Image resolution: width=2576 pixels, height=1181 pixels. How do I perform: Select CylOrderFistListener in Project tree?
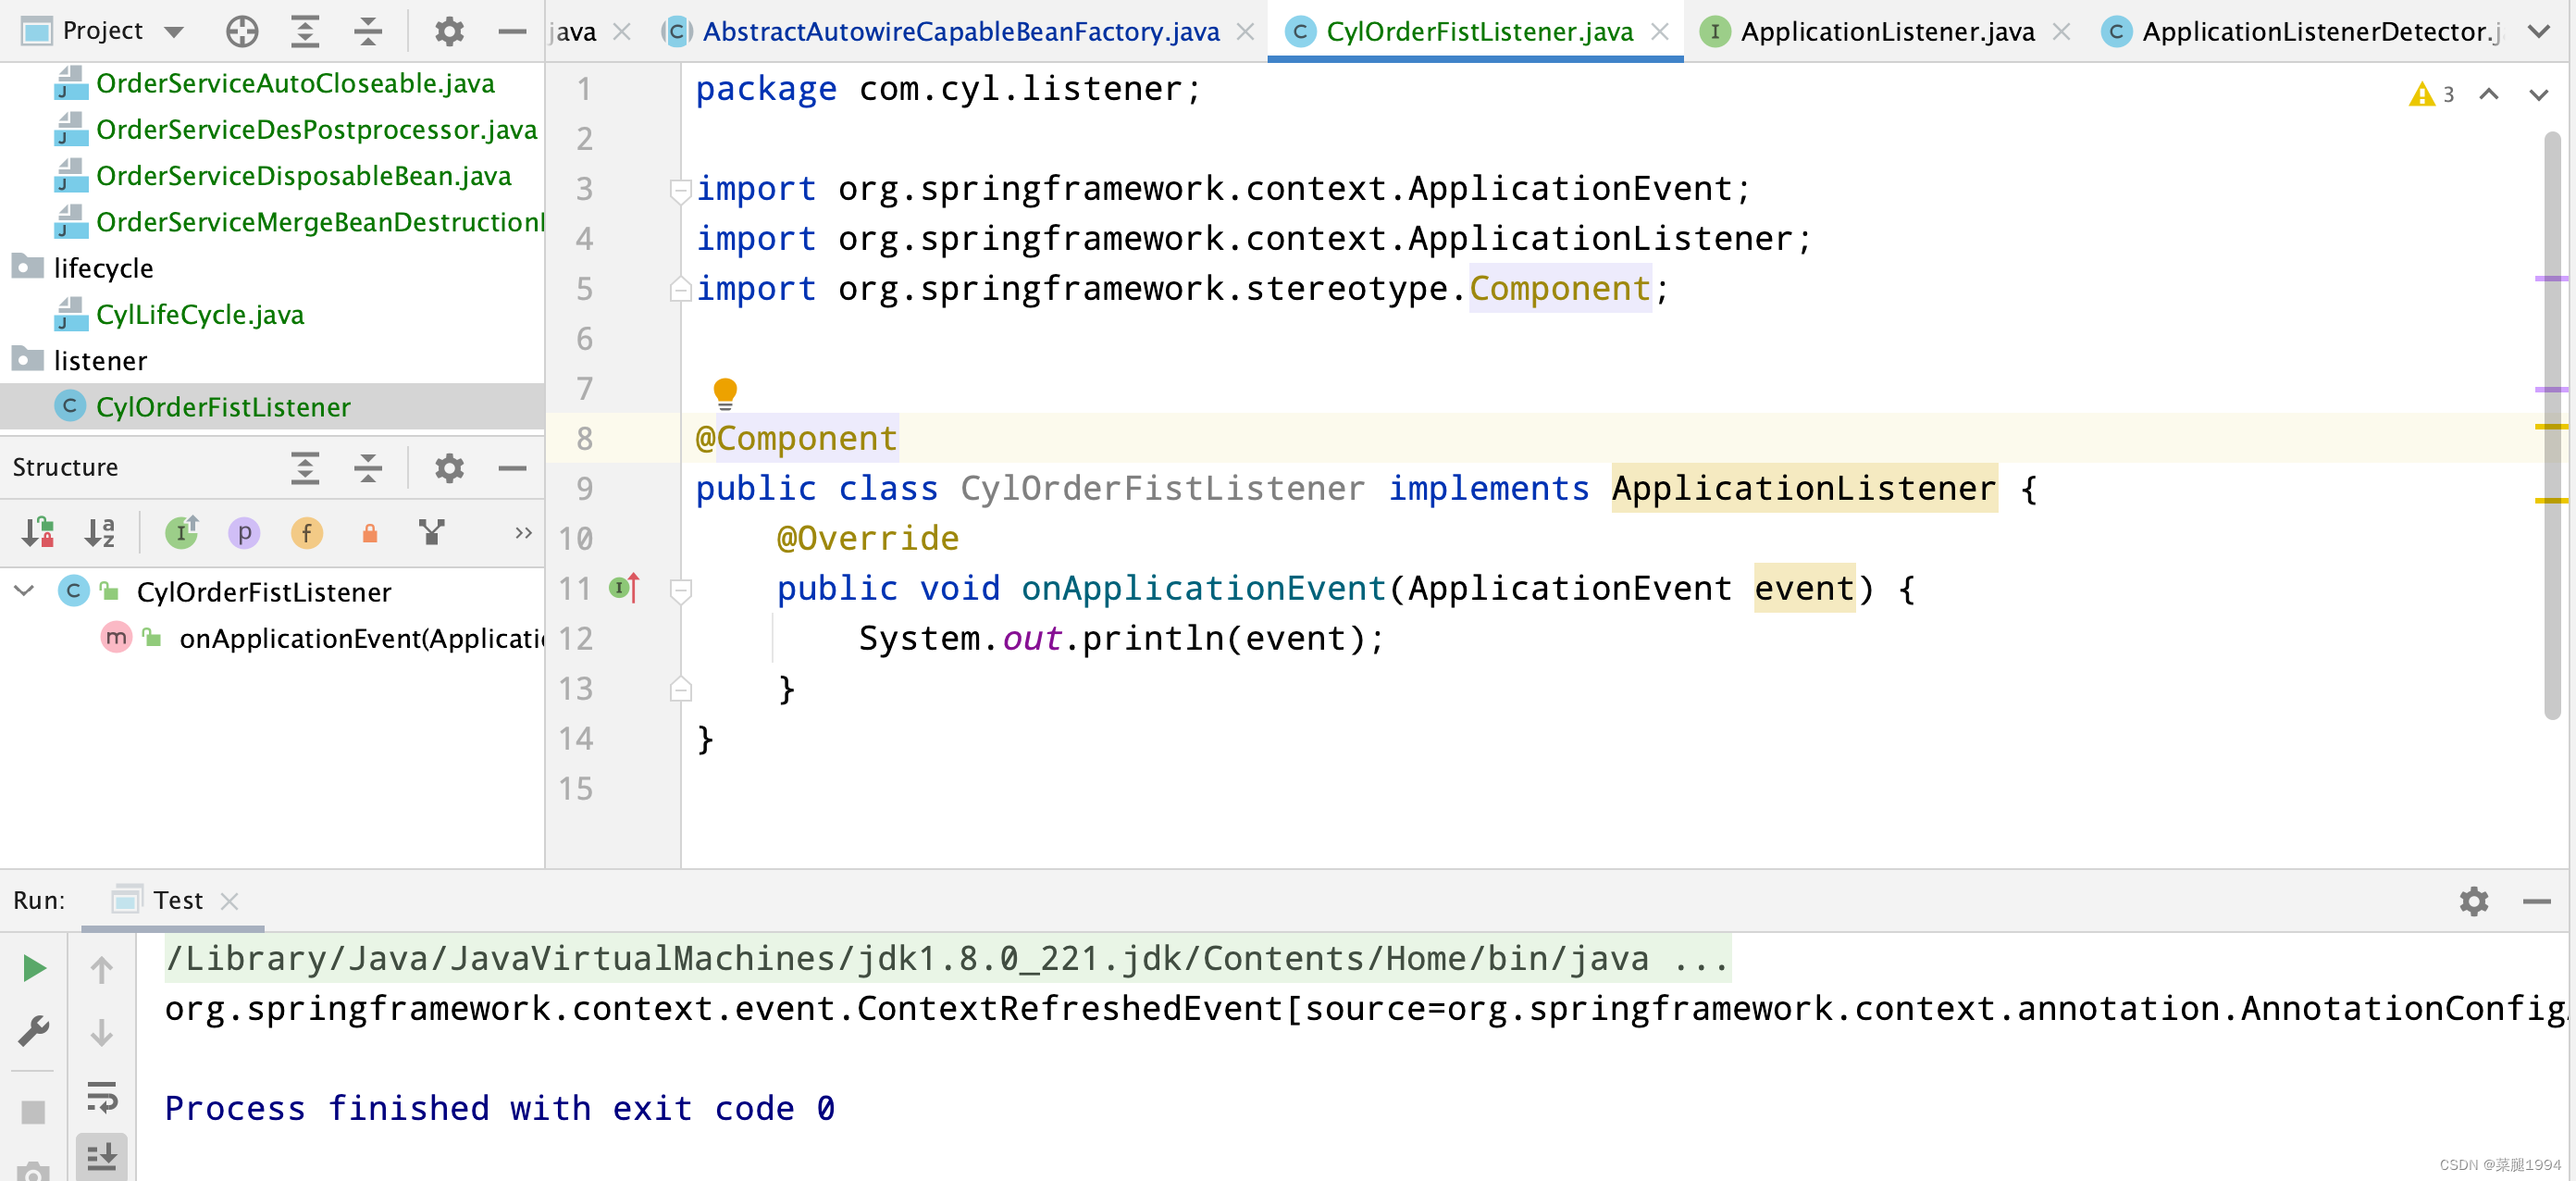point(223,406)
